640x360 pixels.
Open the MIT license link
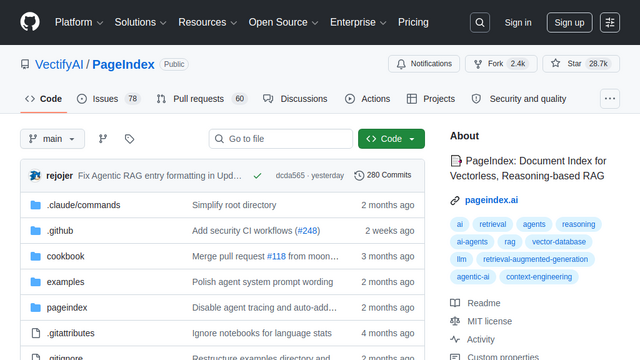tap(489, 321)
